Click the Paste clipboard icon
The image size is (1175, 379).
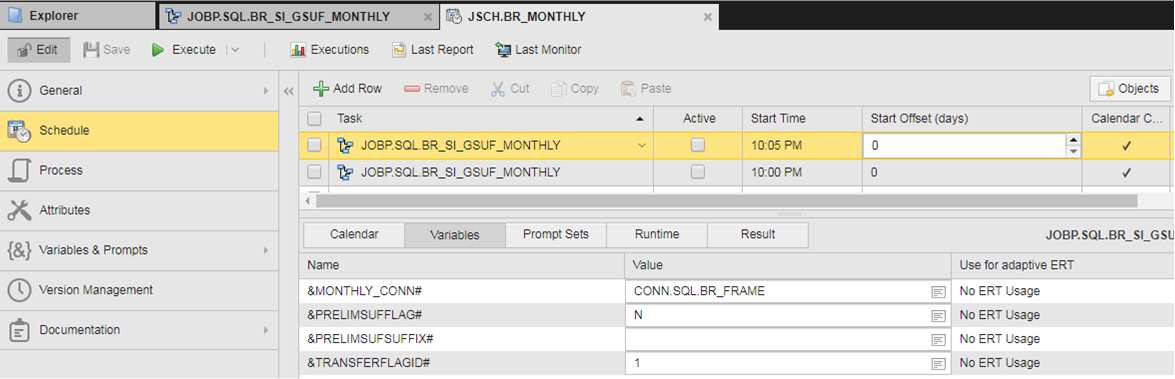click(628, 88)
